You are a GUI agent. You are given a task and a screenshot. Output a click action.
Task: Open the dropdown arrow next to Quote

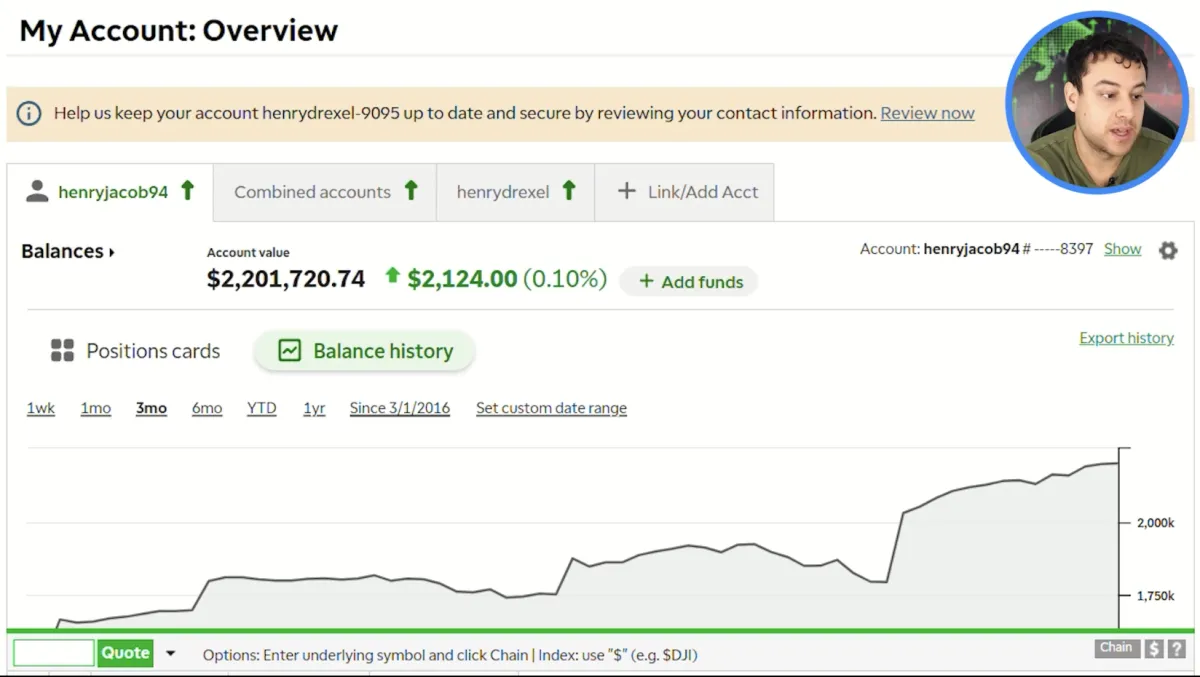coord(170,654)
